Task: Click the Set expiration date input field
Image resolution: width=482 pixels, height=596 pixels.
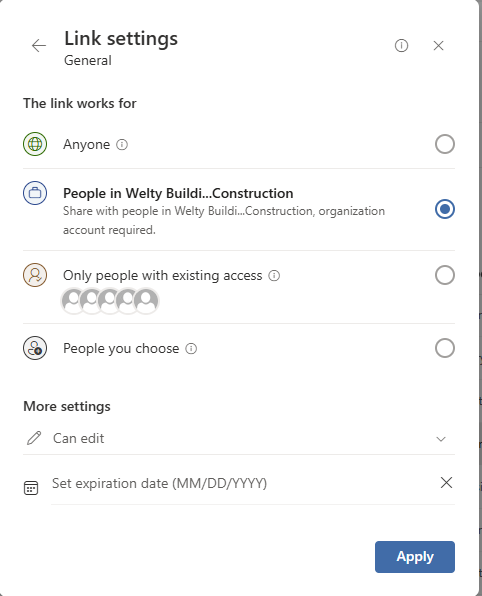Action: [x=243, y=483]
